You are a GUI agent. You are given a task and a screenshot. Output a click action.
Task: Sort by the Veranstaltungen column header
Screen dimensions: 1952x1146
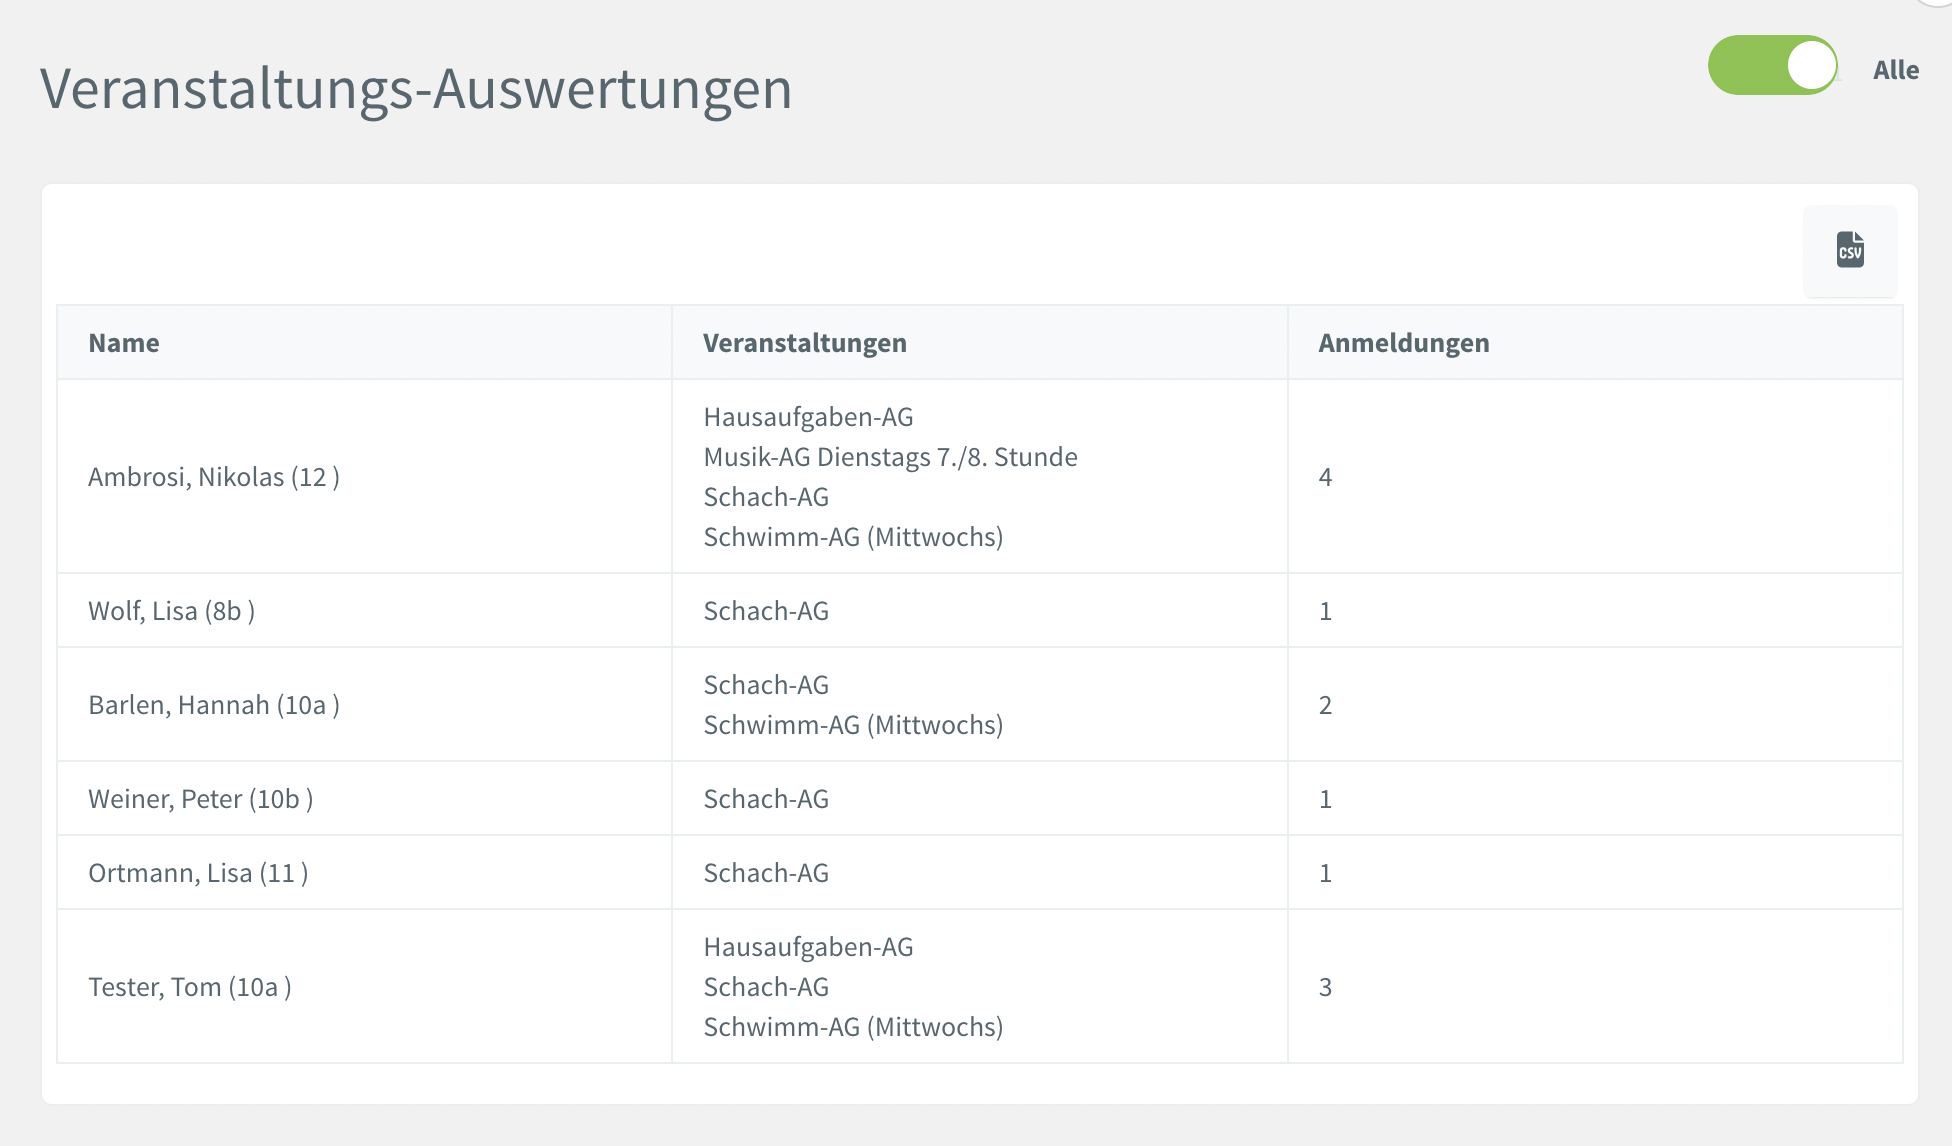804,343
